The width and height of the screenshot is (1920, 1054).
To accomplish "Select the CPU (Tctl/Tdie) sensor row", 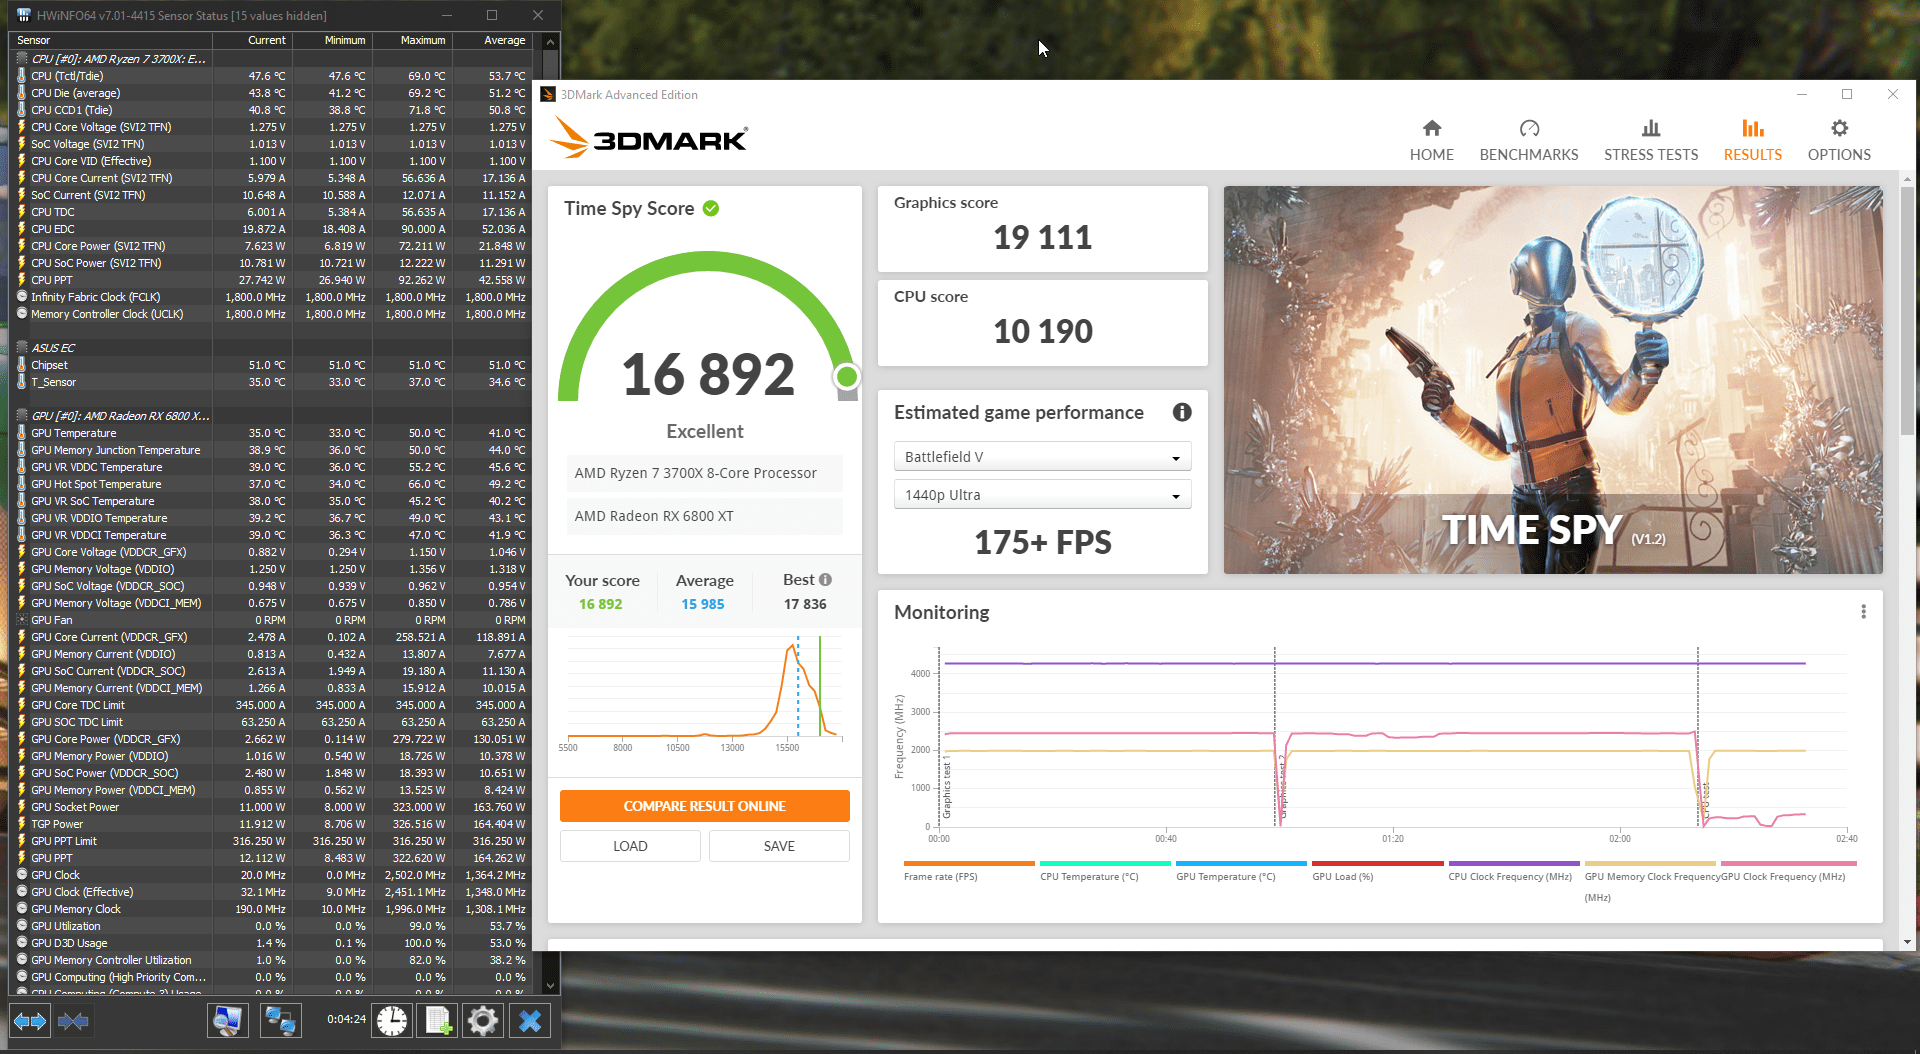I will (x=270, y=76).
